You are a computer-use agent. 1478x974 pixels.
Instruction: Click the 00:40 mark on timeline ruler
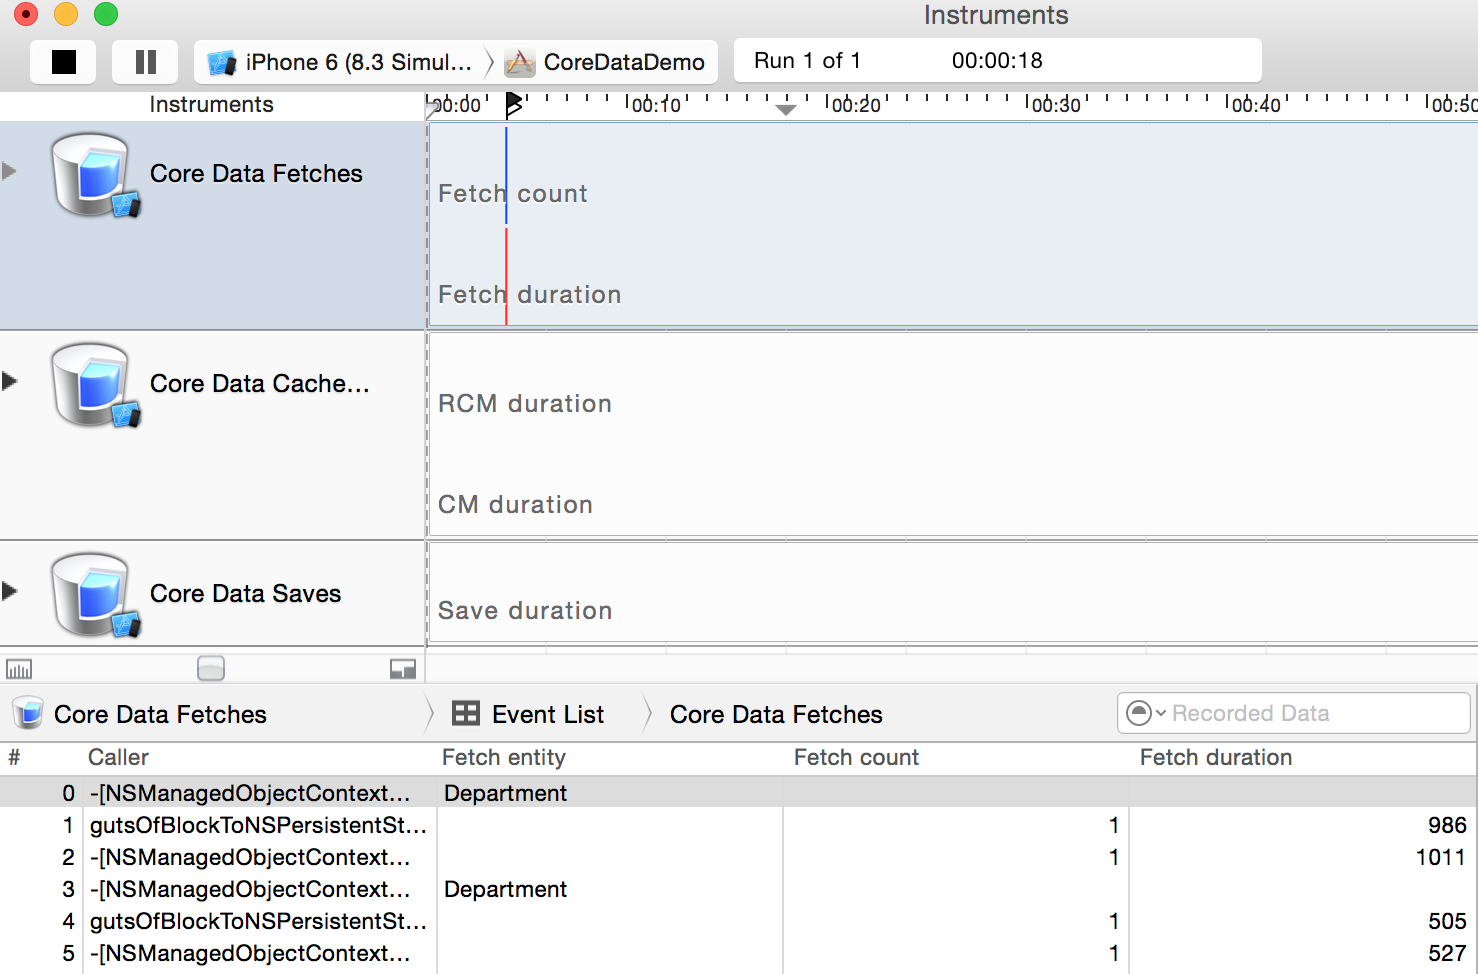pyautogui.click(x=1255, y=105)
